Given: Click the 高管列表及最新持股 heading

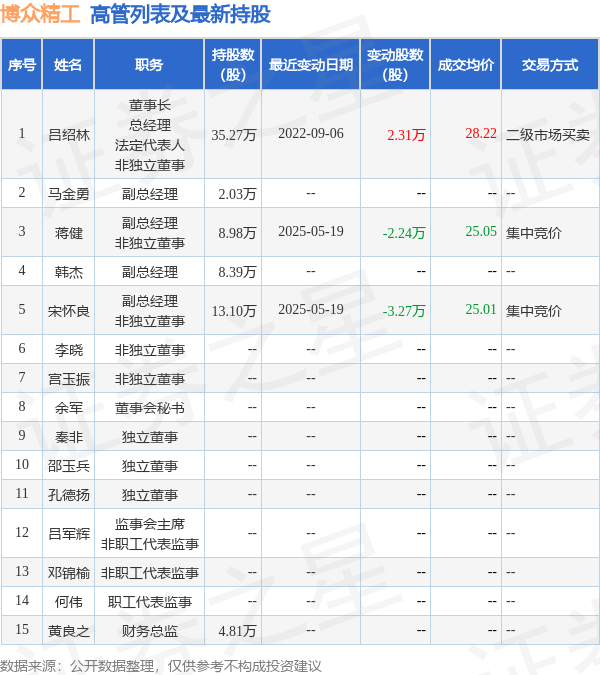Looking at the screenshot, I should tap(180, 14).
